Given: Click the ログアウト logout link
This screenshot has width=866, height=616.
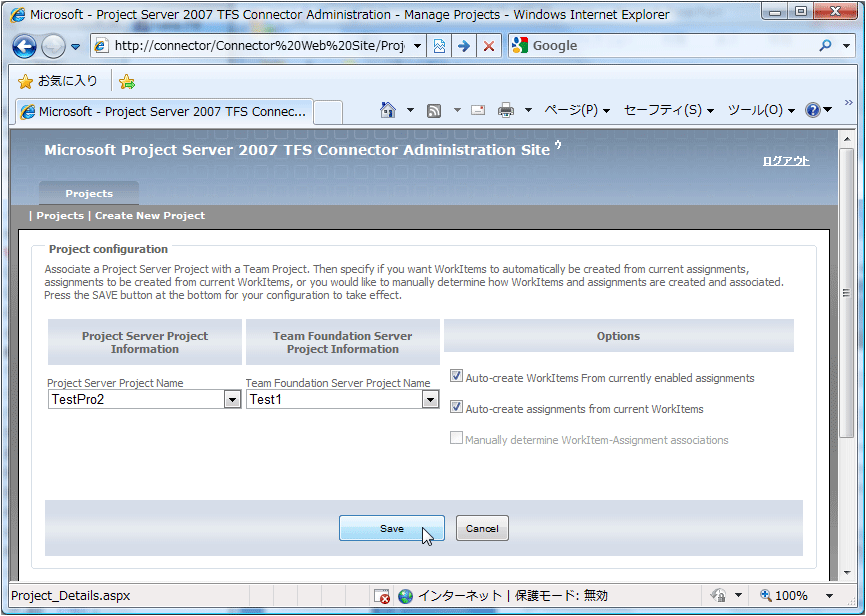Looking at the screenshot, I should (786, 161).
